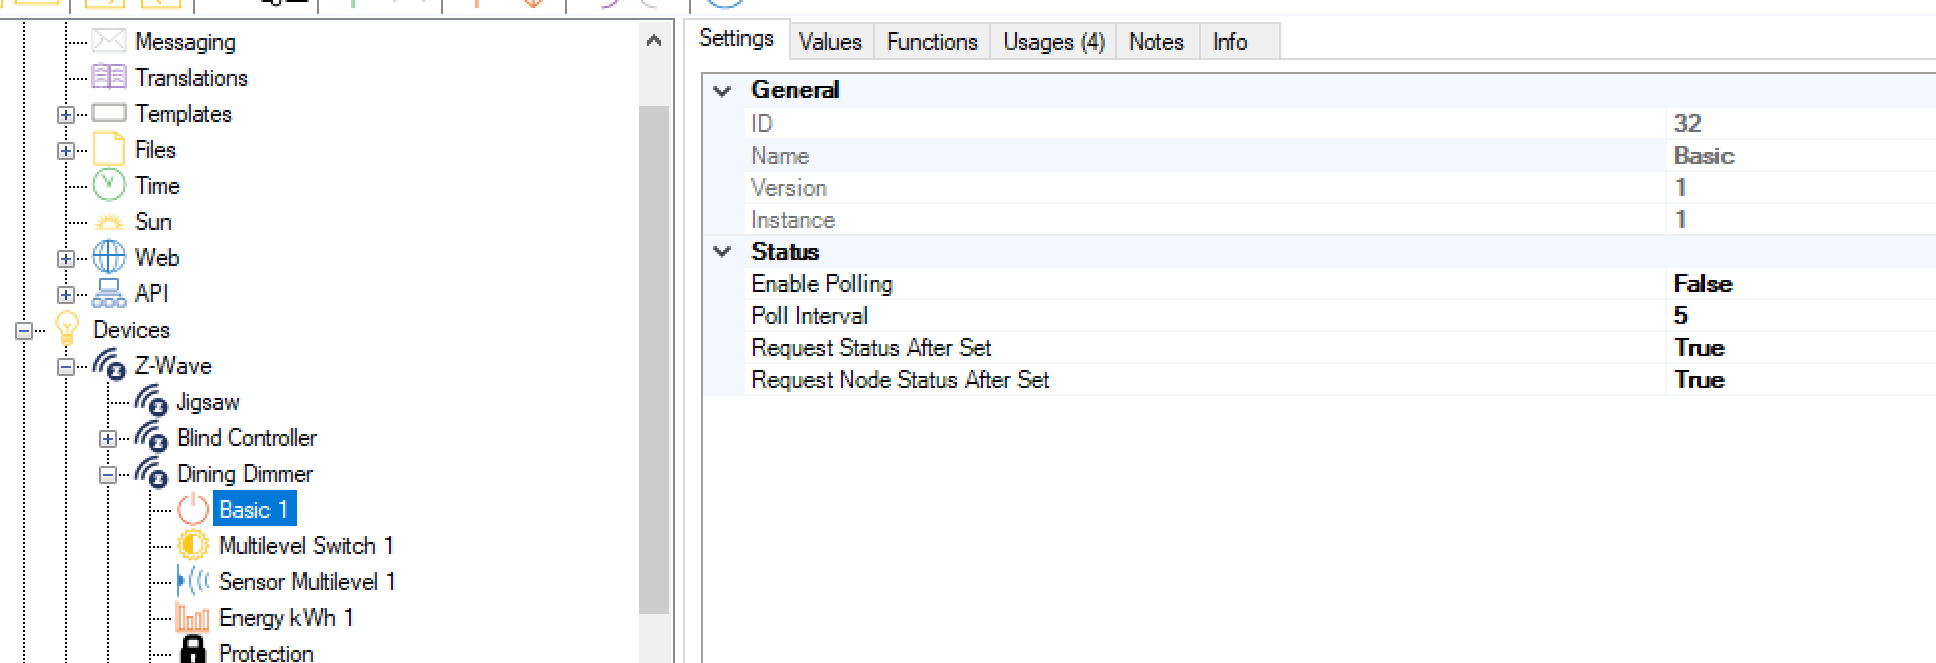1936x663 pixels.
Task: Switch to the Values tab
Action: click(829, 42)
